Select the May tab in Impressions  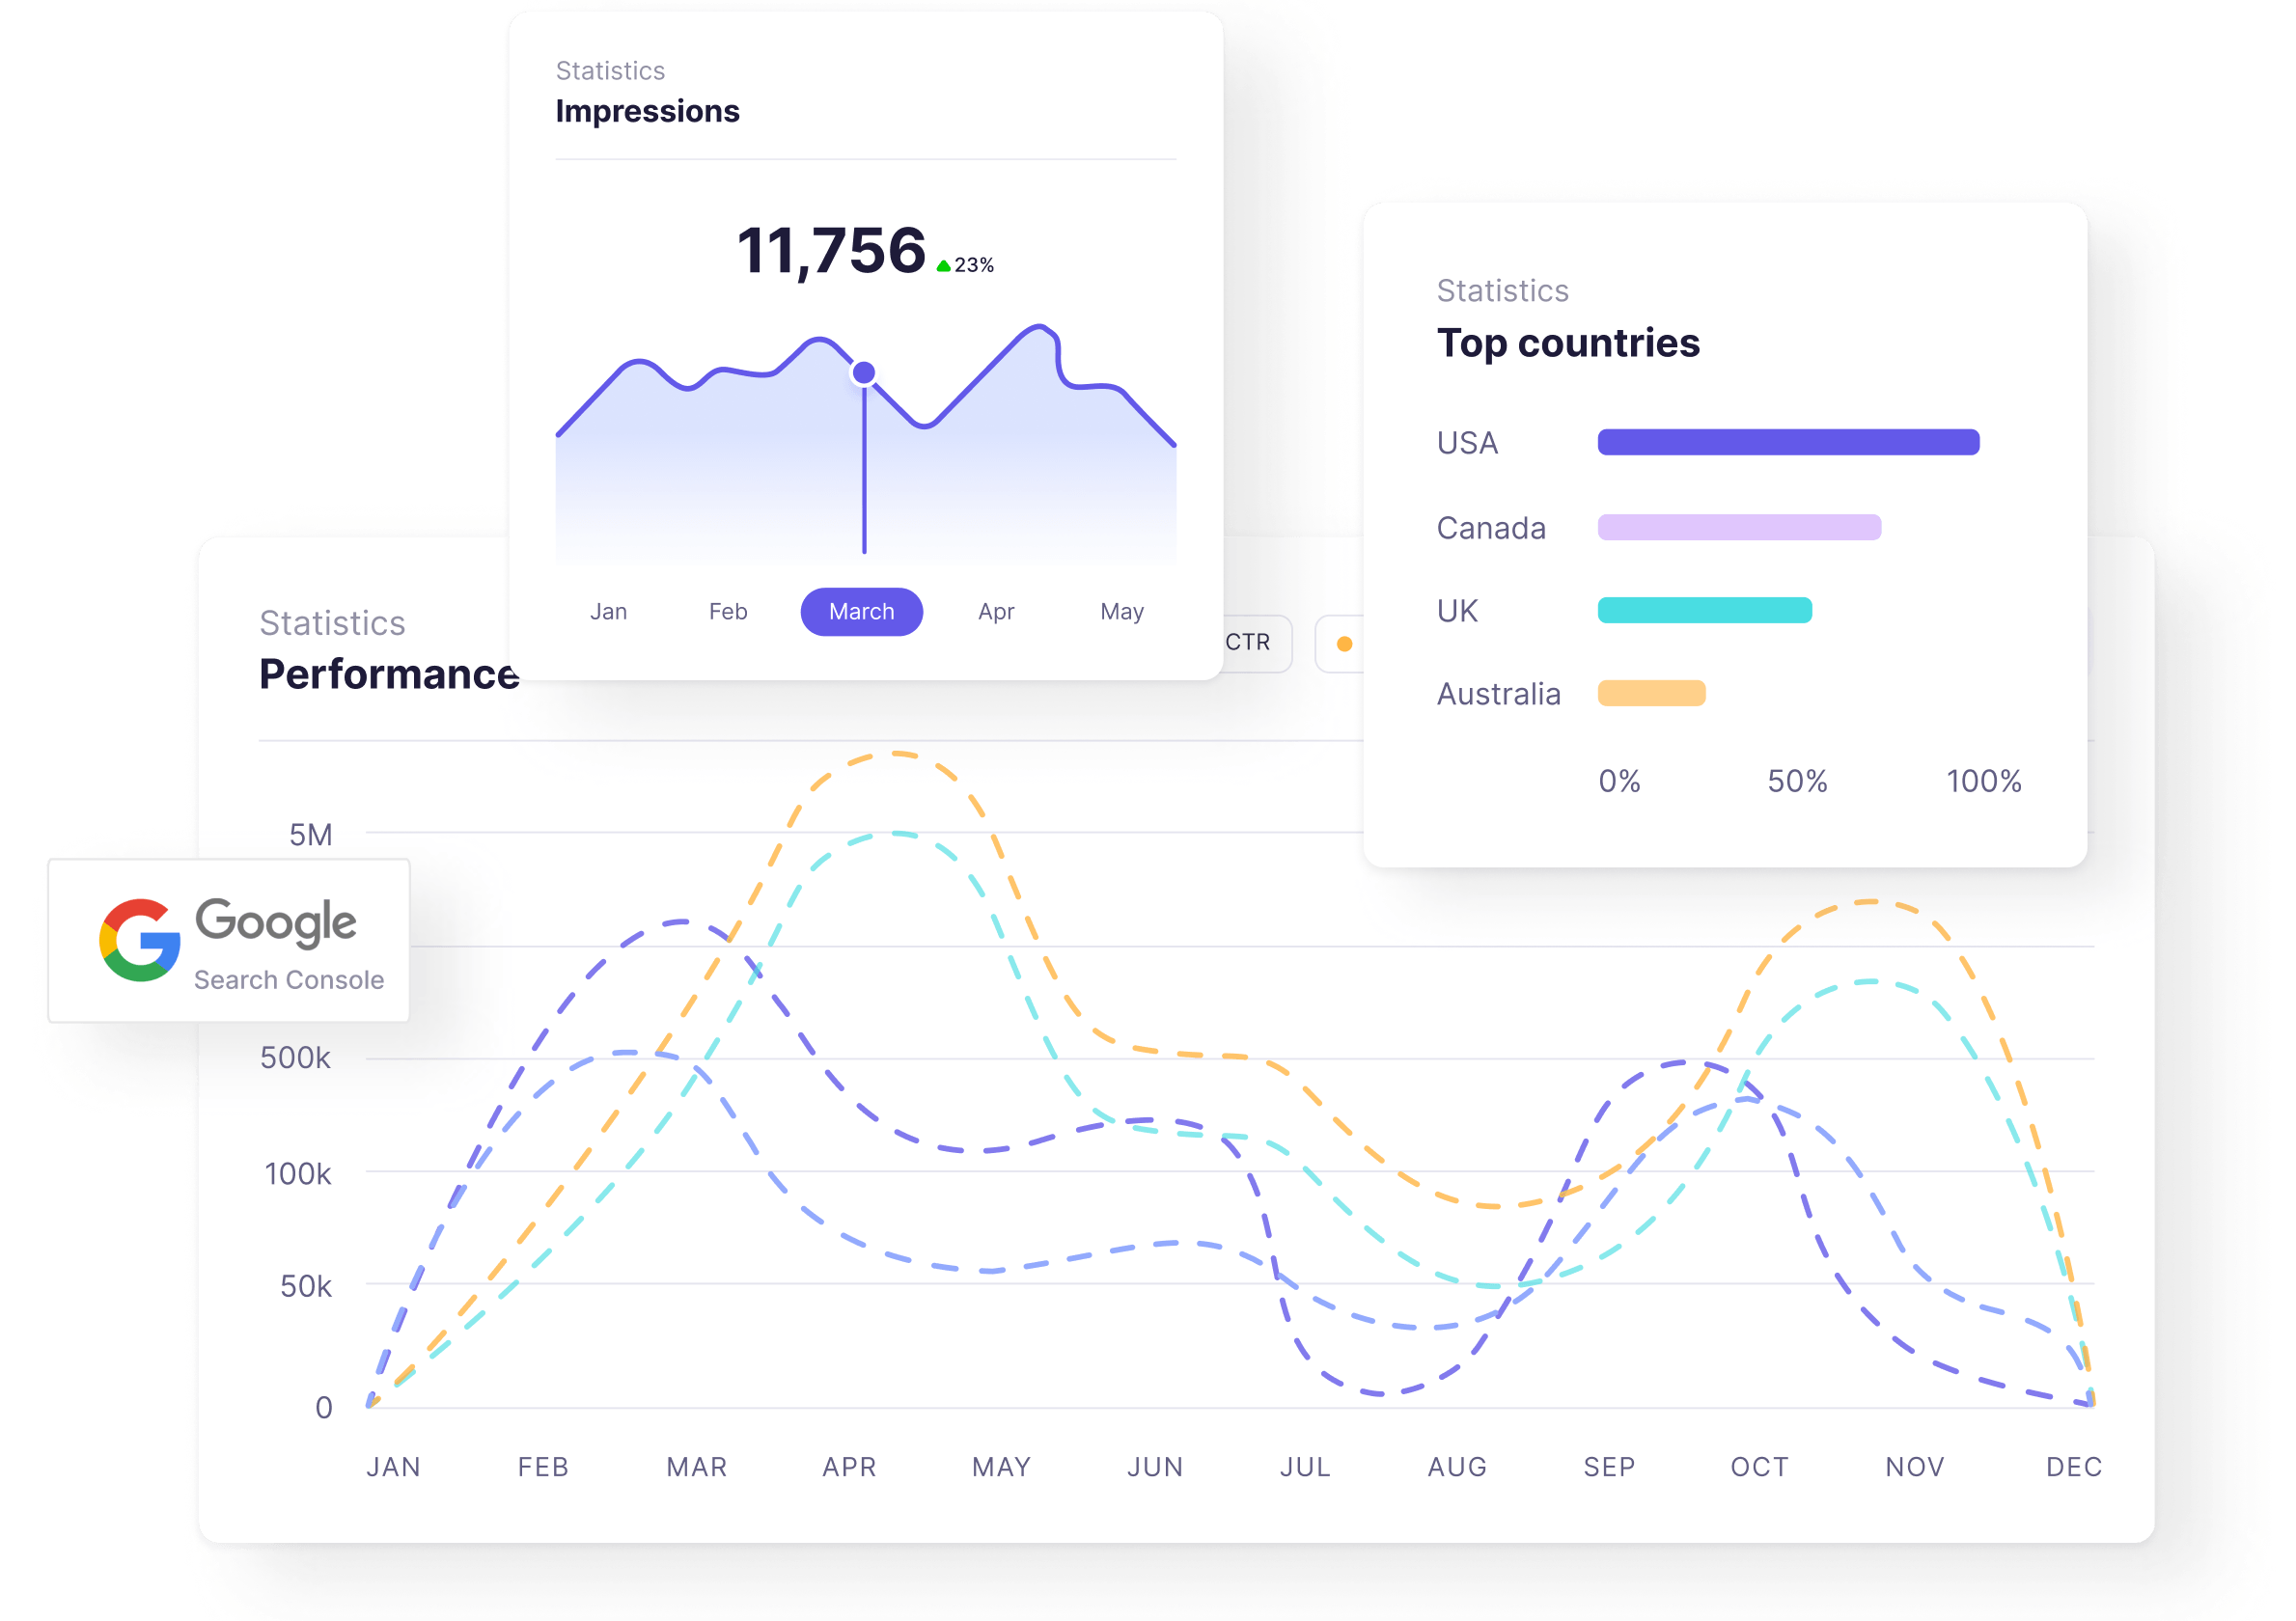point(1122,612)
